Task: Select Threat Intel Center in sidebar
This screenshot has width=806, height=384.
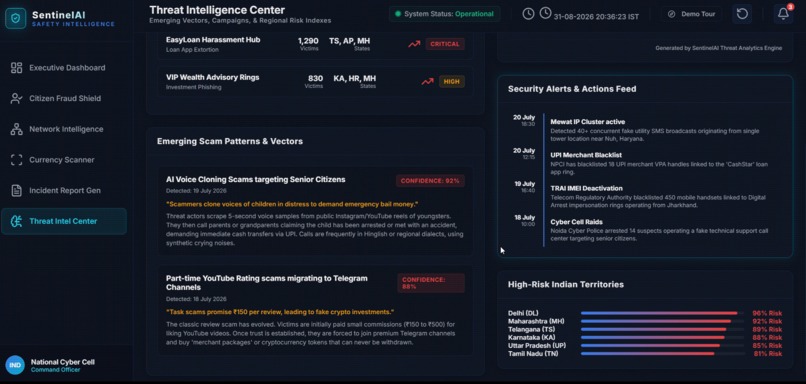Action: [x=64, y=221]
